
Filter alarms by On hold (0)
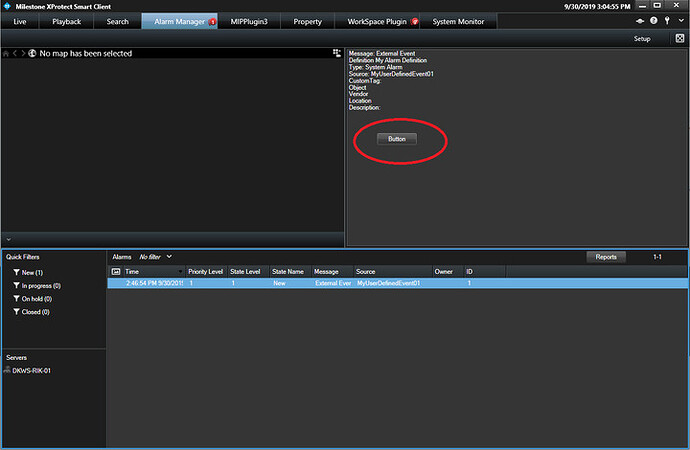36,298
